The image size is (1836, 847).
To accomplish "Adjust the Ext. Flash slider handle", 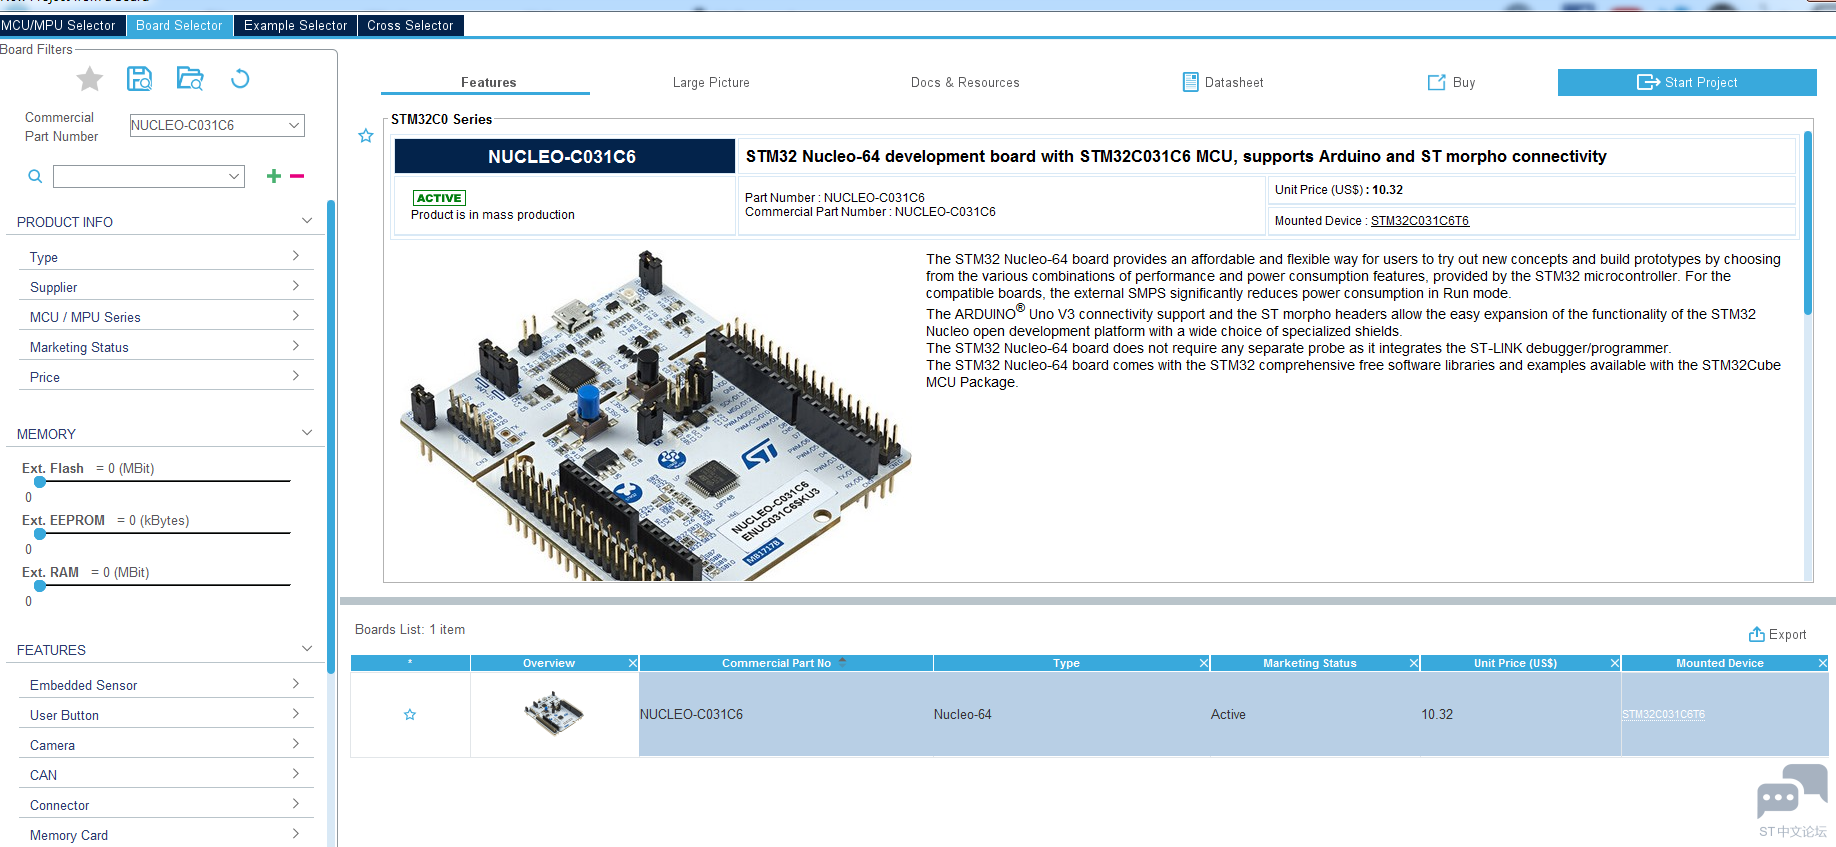I will tap(40, 481).
